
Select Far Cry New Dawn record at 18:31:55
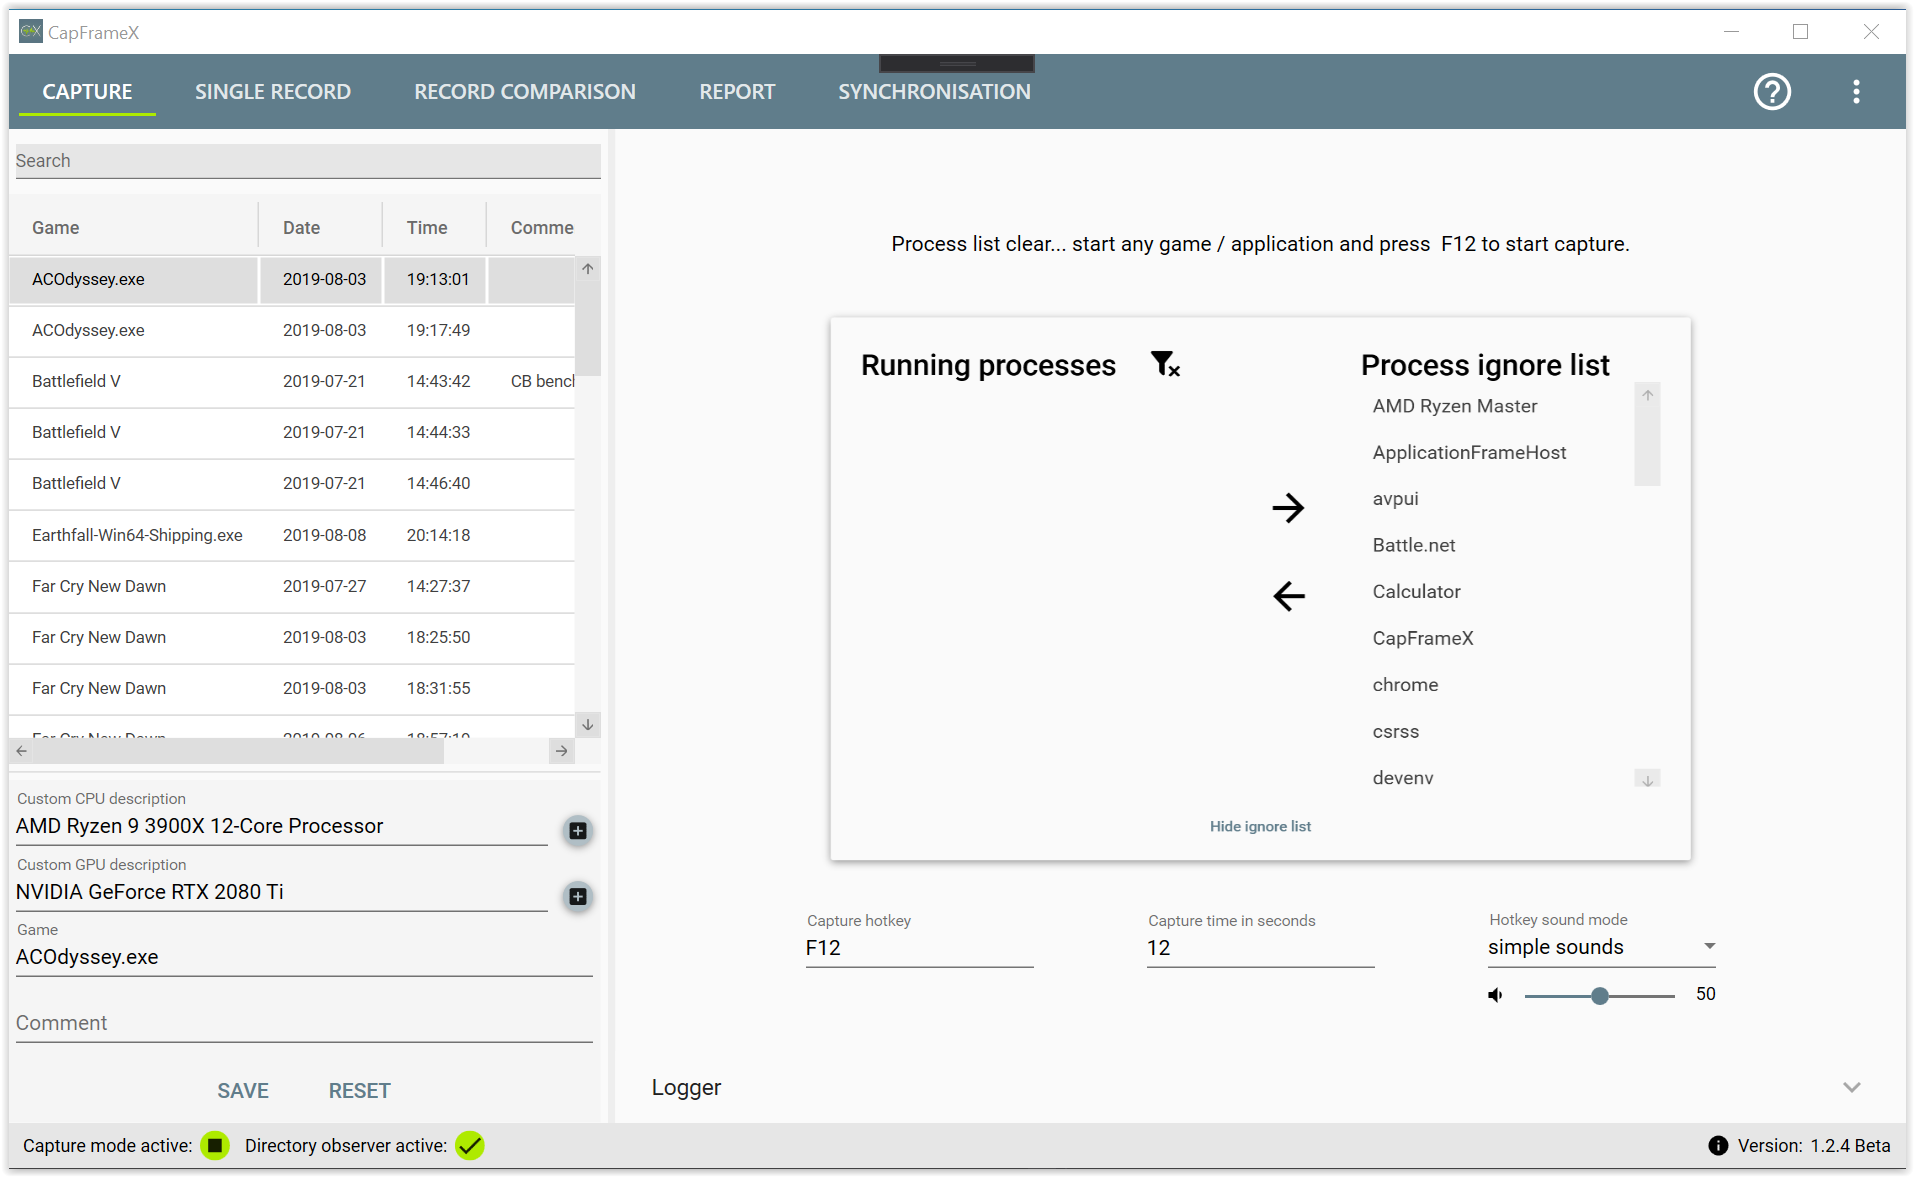click(x=292, y=688)
